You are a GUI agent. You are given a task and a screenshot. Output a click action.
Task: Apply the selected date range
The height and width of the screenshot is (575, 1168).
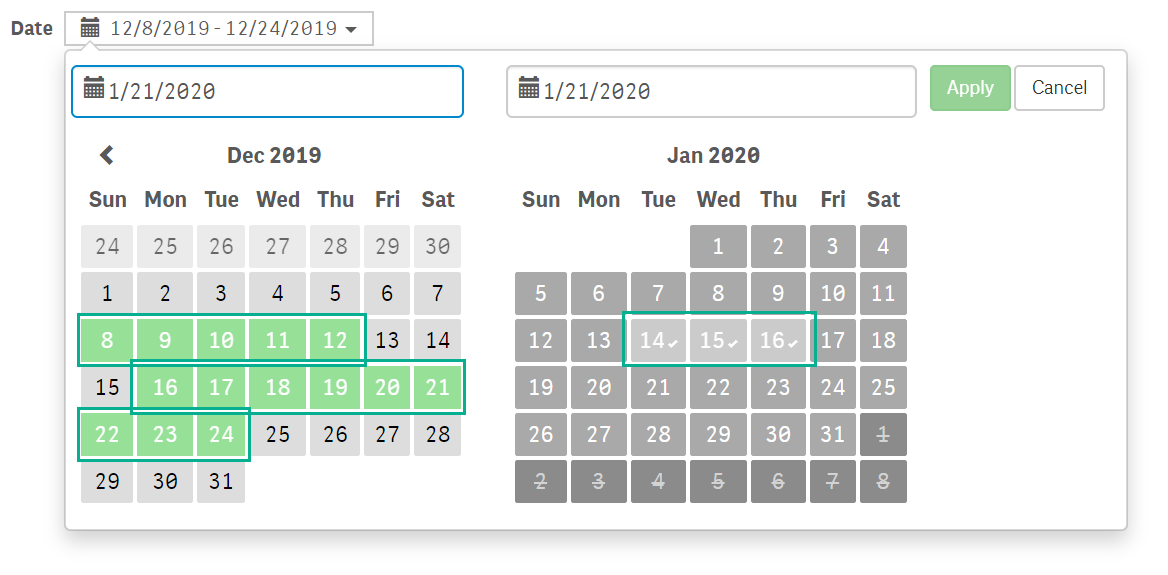point(970,88)
